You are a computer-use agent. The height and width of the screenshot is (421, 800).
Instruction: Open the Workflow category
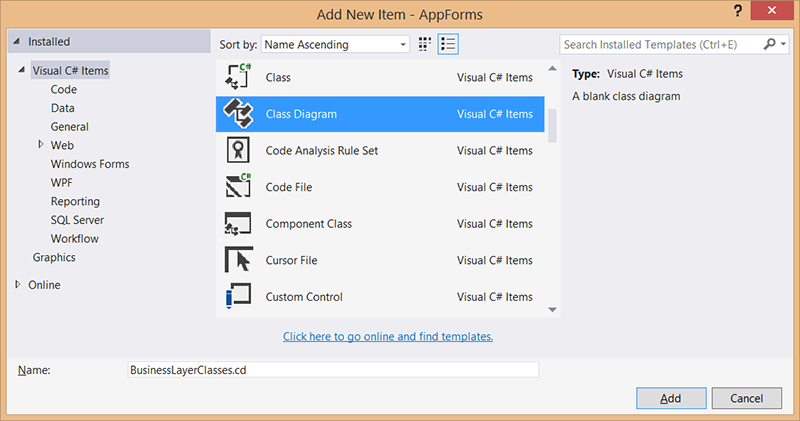74,238
